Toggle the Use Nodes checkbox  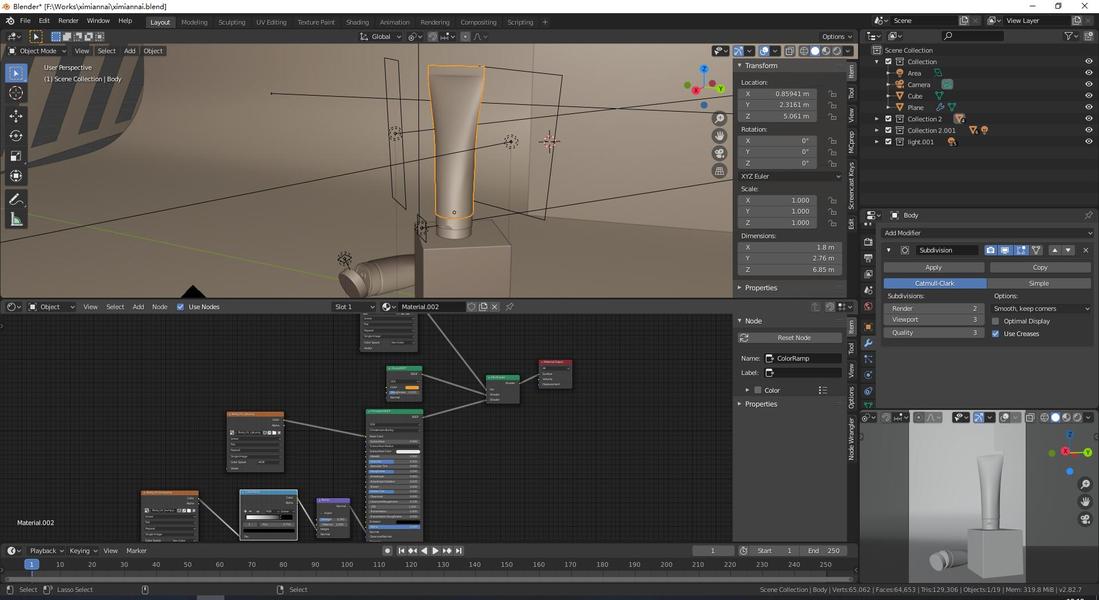180,307
